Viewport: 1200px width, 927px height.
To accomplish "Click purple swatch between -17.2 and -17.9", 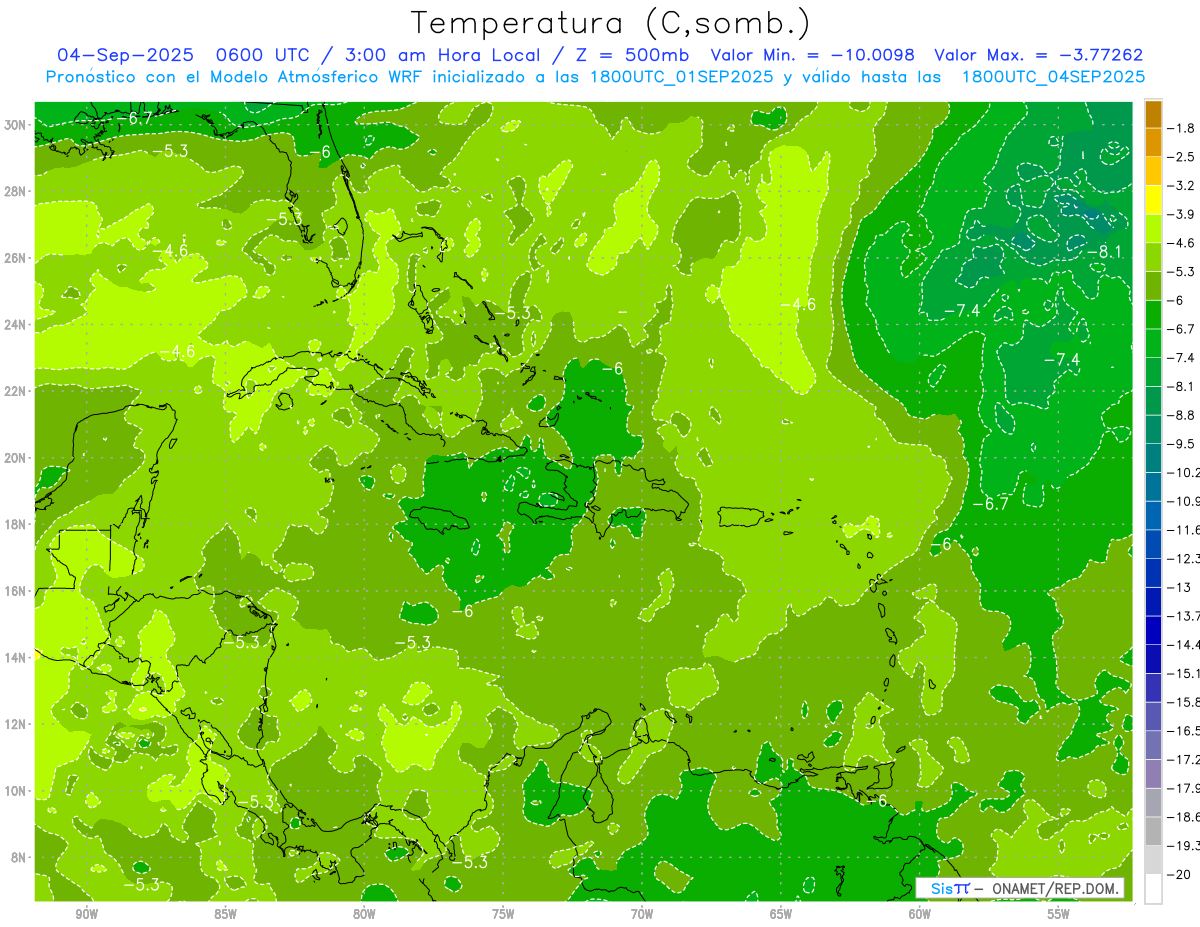I will (x=1153, y=773).
